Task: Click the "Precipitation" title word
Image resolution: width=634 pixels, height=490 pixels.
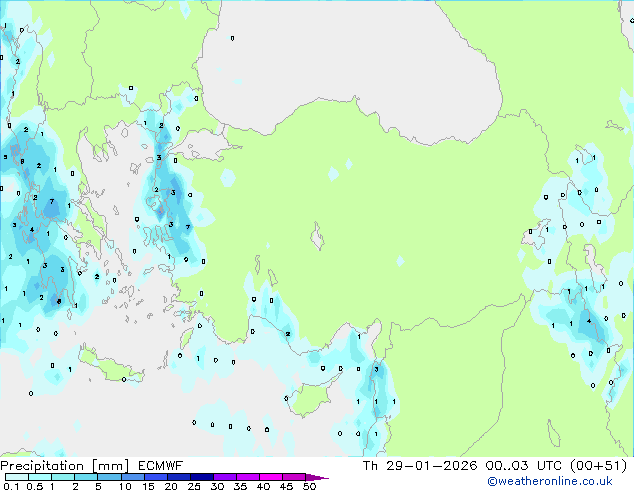Action: 42,466
